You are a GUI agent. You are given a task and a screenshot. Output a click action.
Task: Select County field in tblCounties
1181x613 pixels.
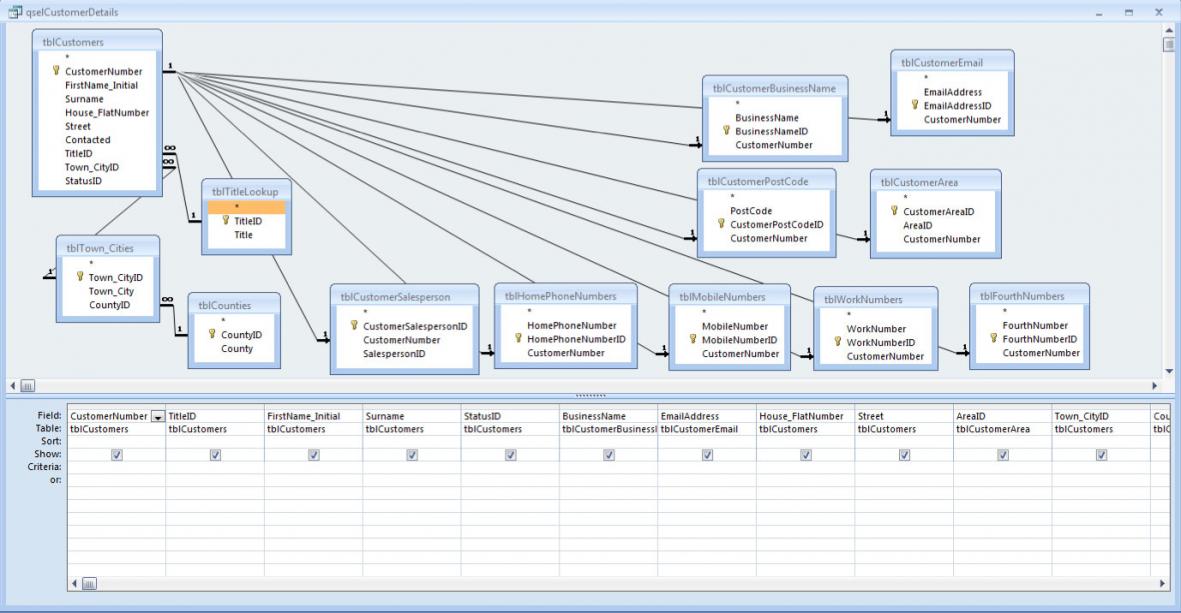click(x=237, y=349)
